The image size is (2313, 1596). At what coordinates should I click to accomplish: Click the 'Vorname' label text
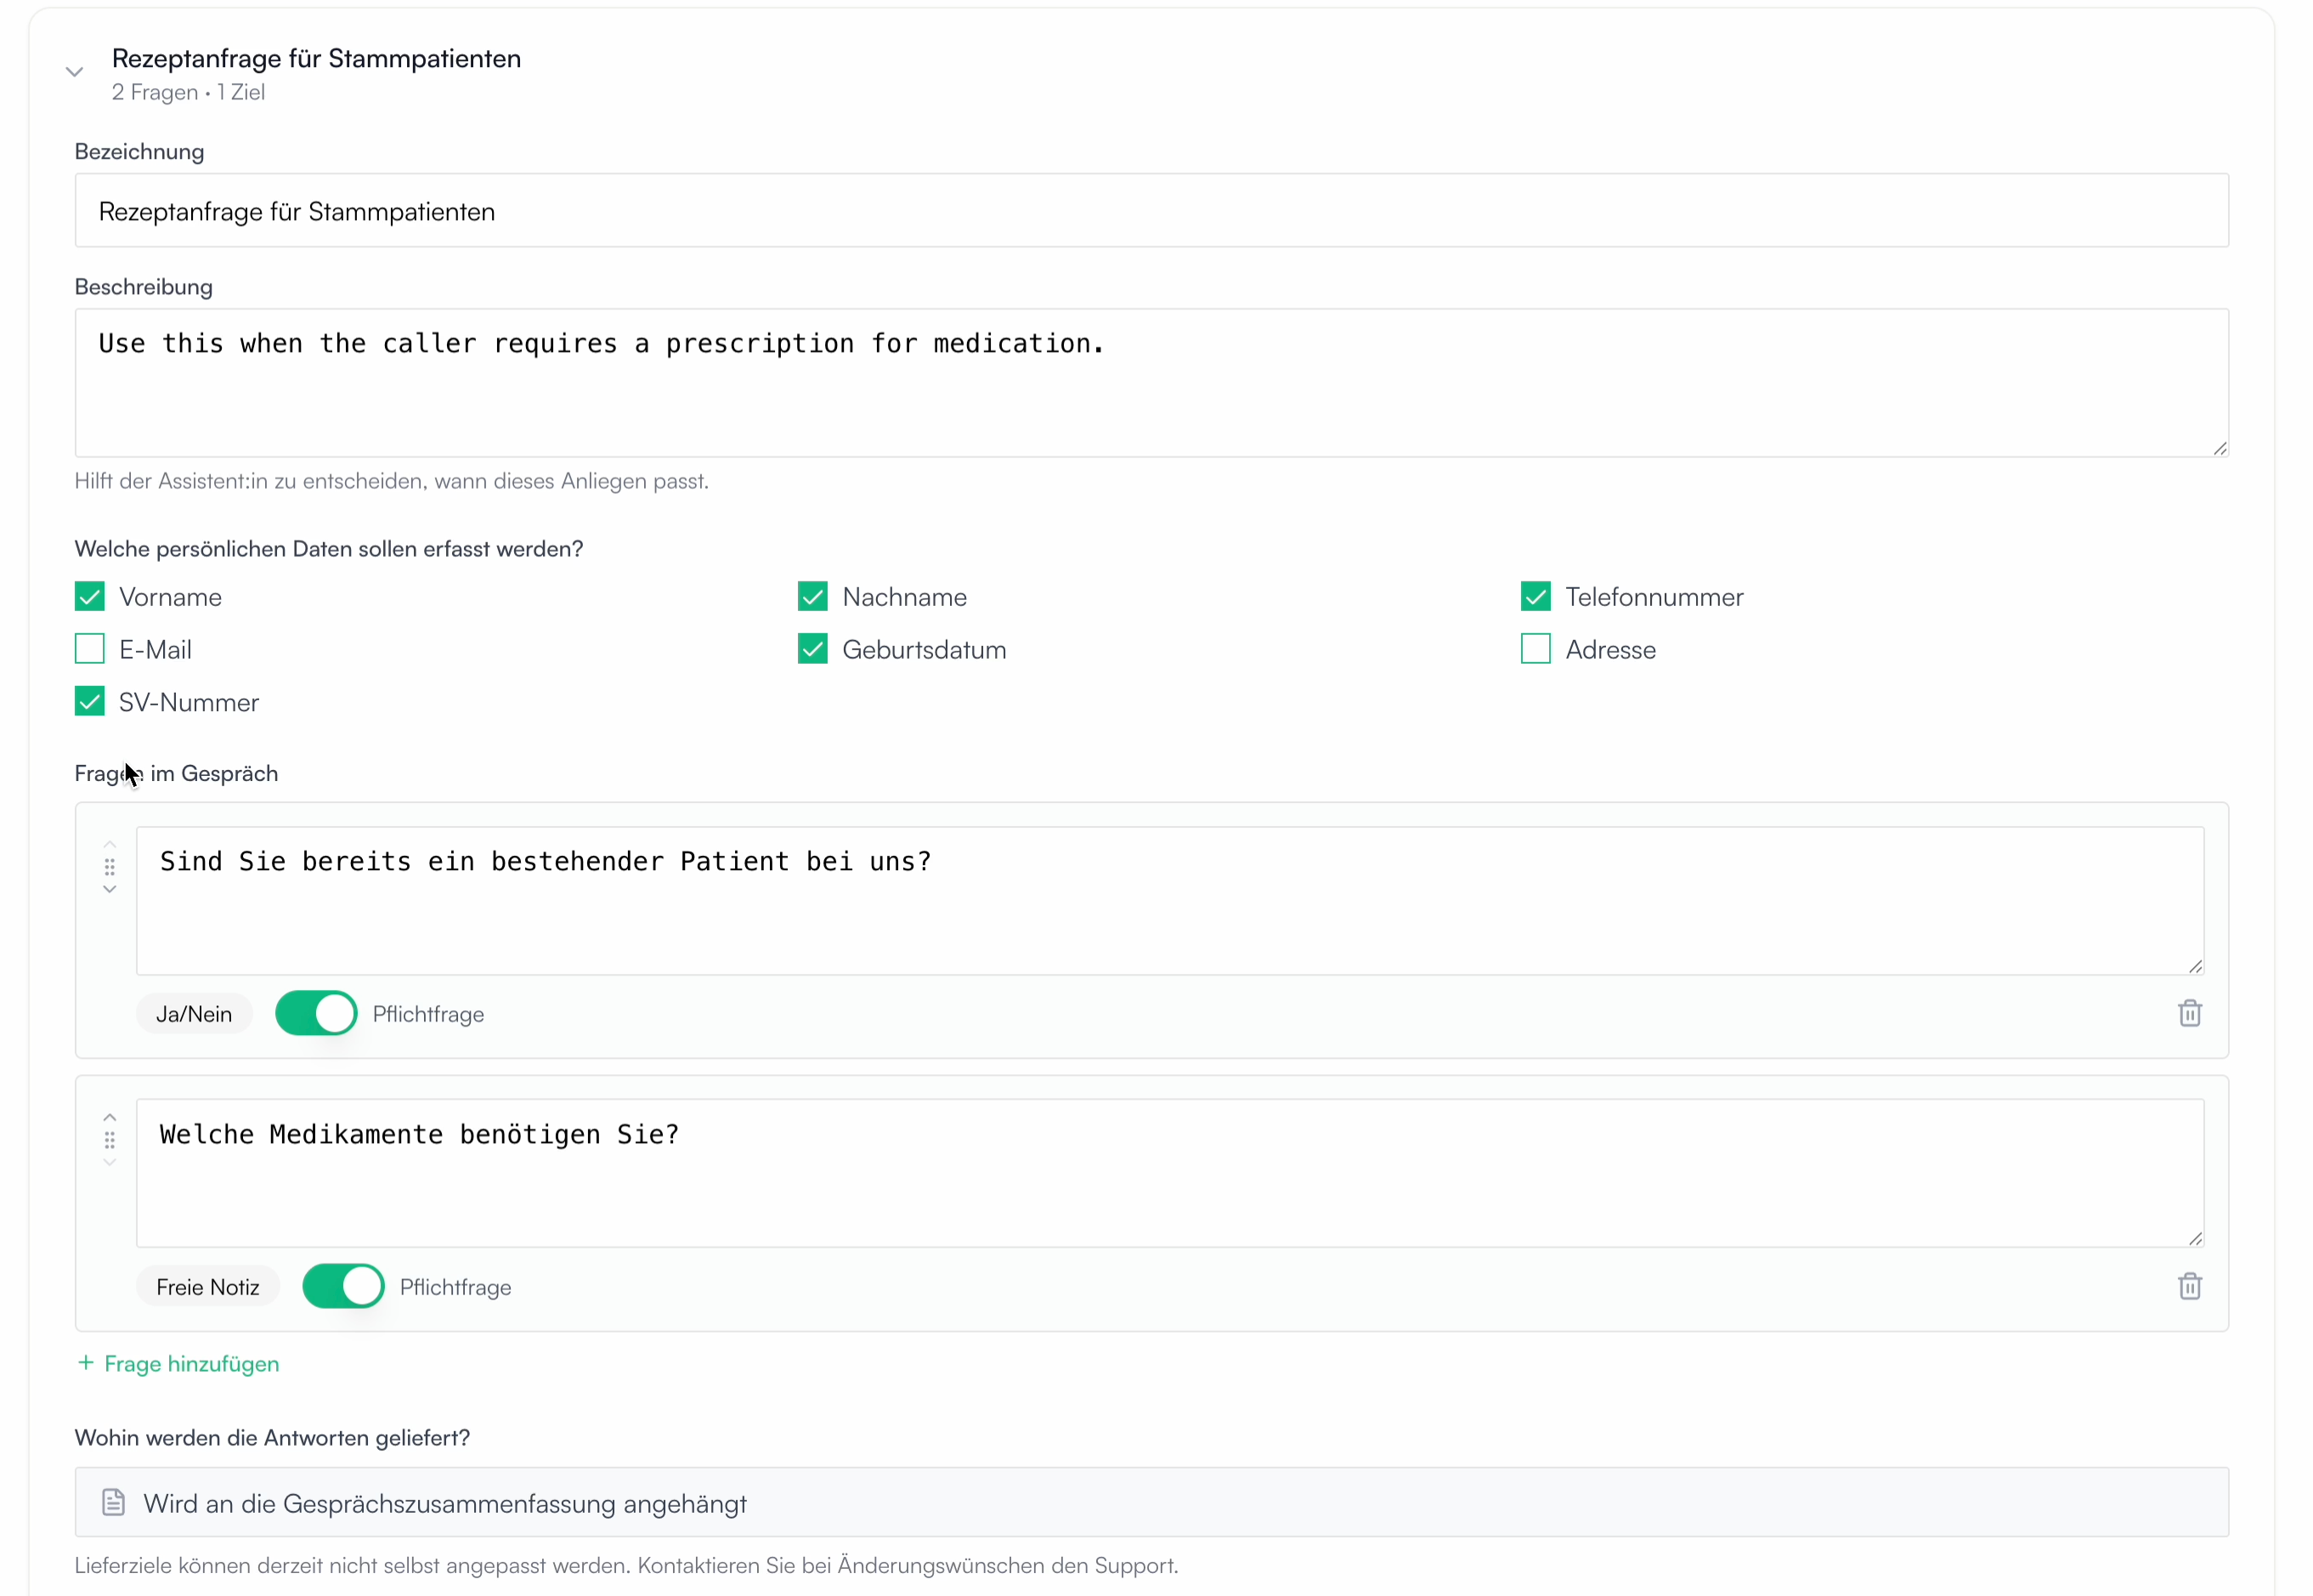point(170,597)
